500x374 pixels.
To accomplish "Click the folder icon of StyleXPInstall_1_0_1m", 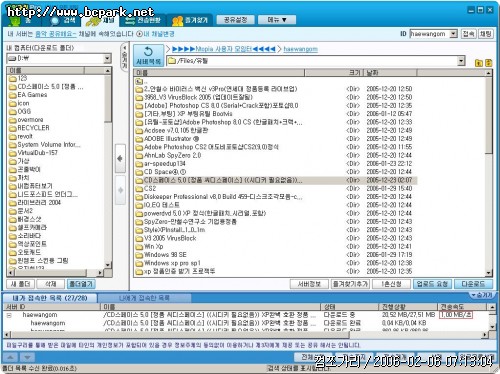I will (139, 230).
